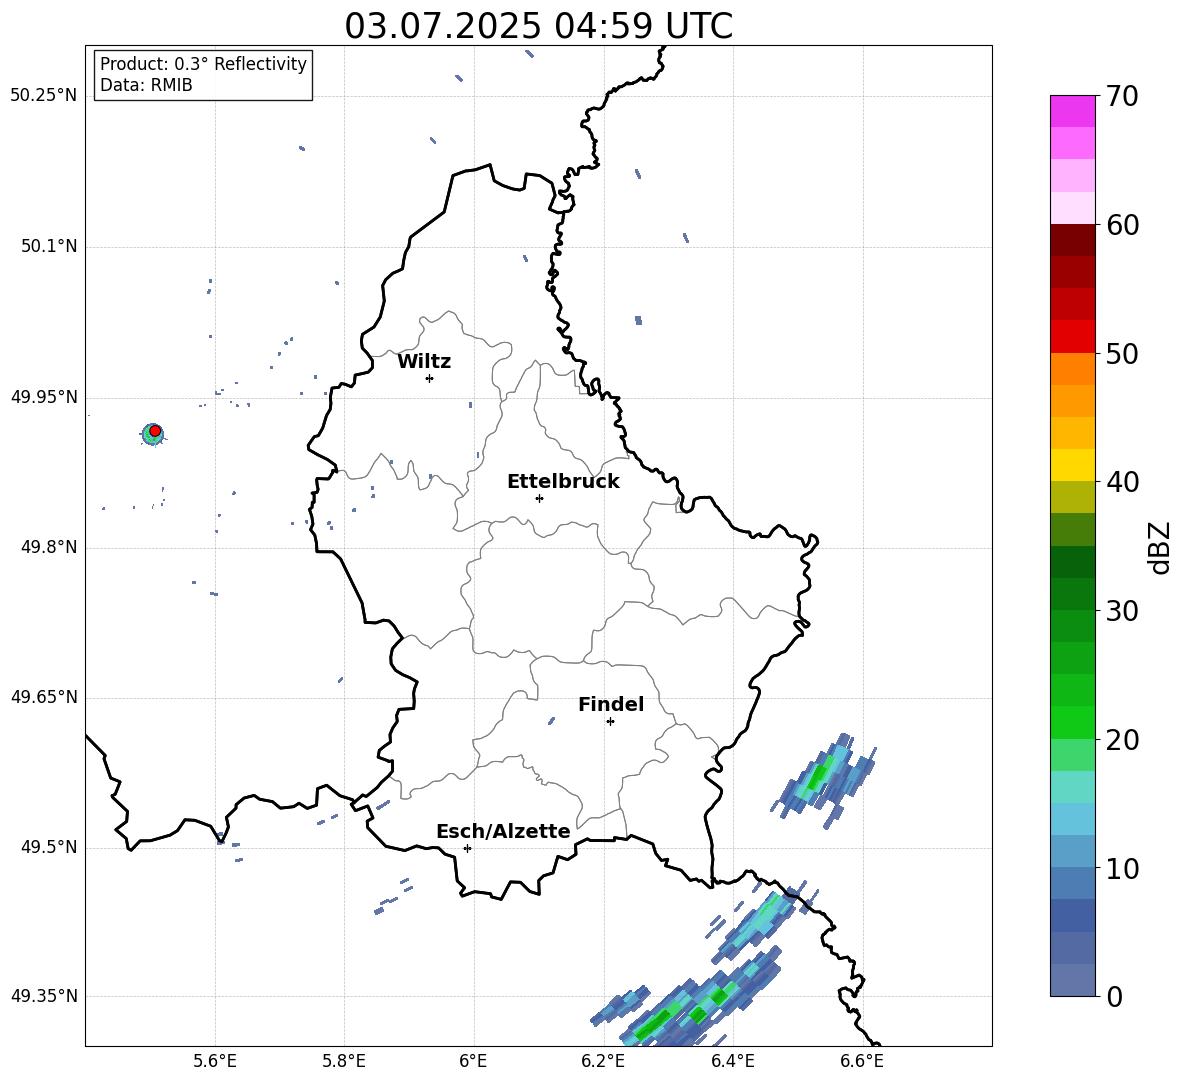Click the 10 value on the colorbar
The height and width of the screenshot is (1081, 1184).
[x=1122, y=868]
